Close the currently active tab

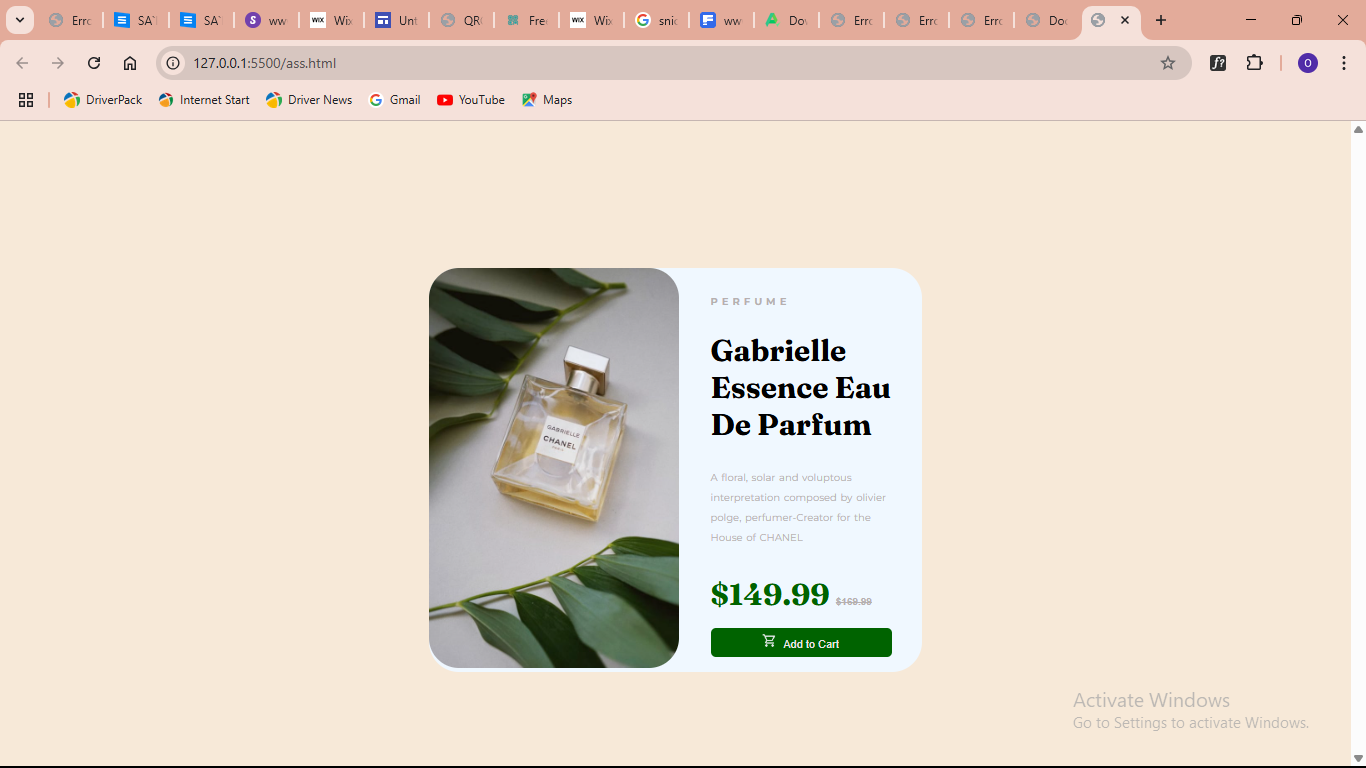1125,20
